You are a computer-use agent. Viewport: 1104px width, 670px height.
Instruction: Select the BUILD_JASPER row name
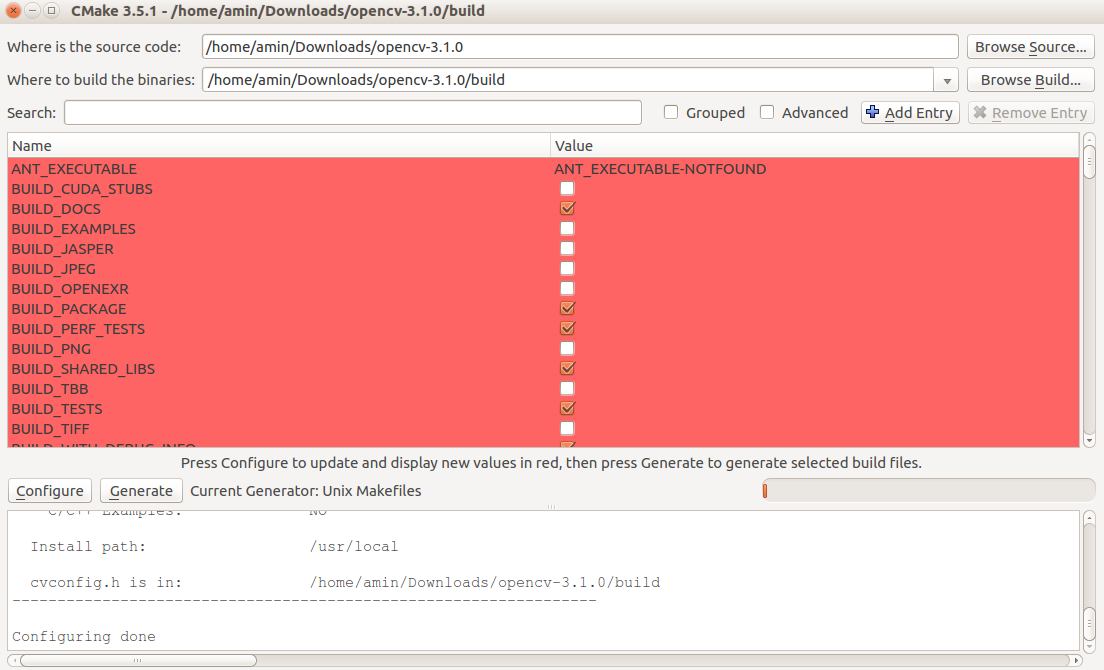(x=62, y=249)
